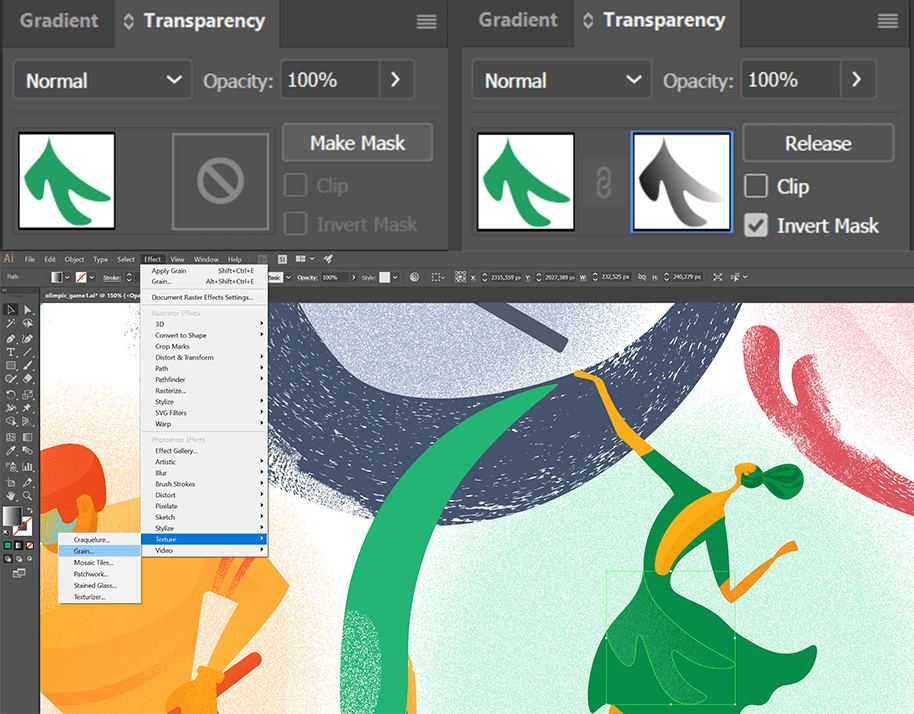Select the Eyedropper tool
Viewport: 914px width, 714px height.
click(10, 451)
